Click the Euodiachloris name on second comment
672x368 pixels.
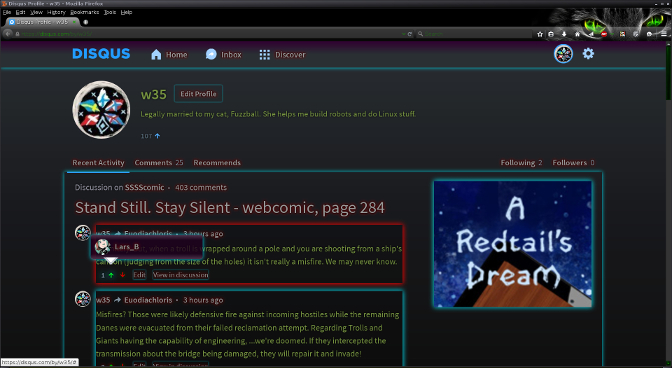coord(148,300)
